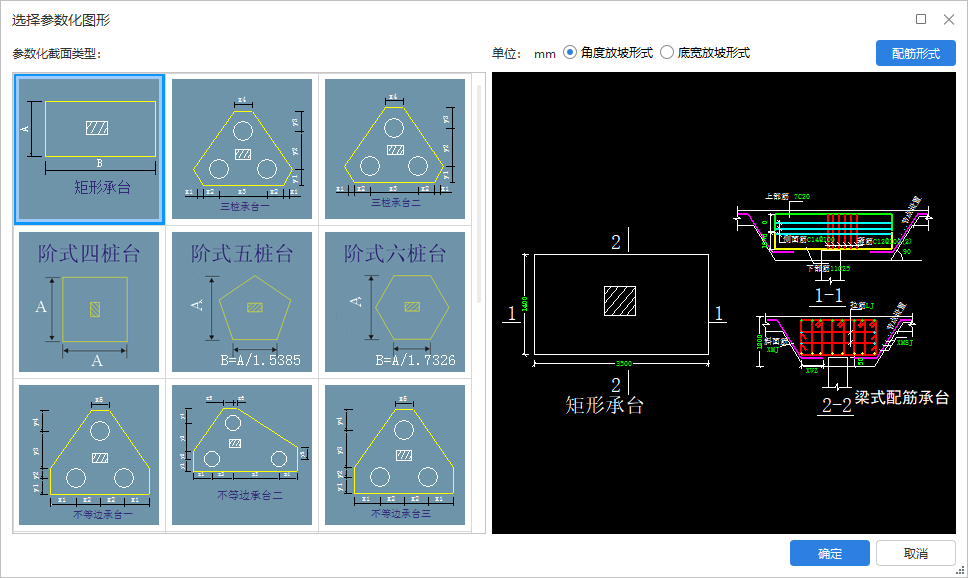Image resolution: width=968 pixels, height=578 pixels.
Task: Click the 梁式配筋承台 caption in preview
Action: (901, 398)
